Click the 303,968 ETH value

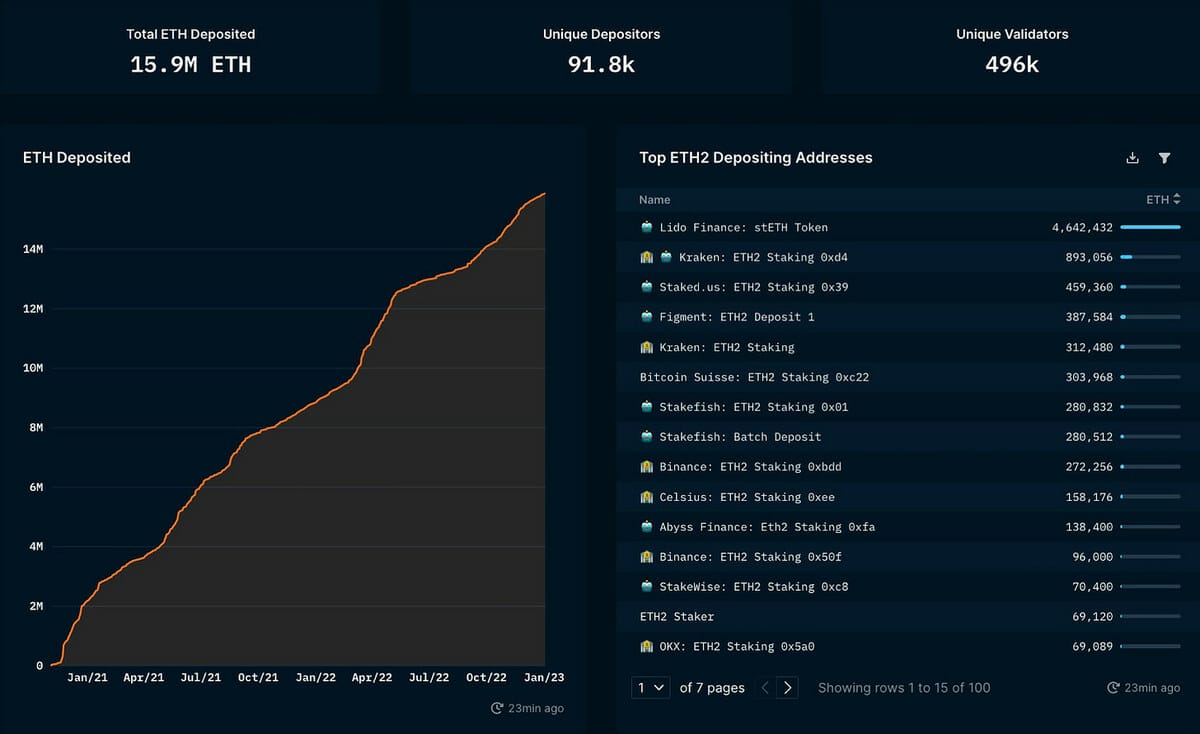[1089, 377]
